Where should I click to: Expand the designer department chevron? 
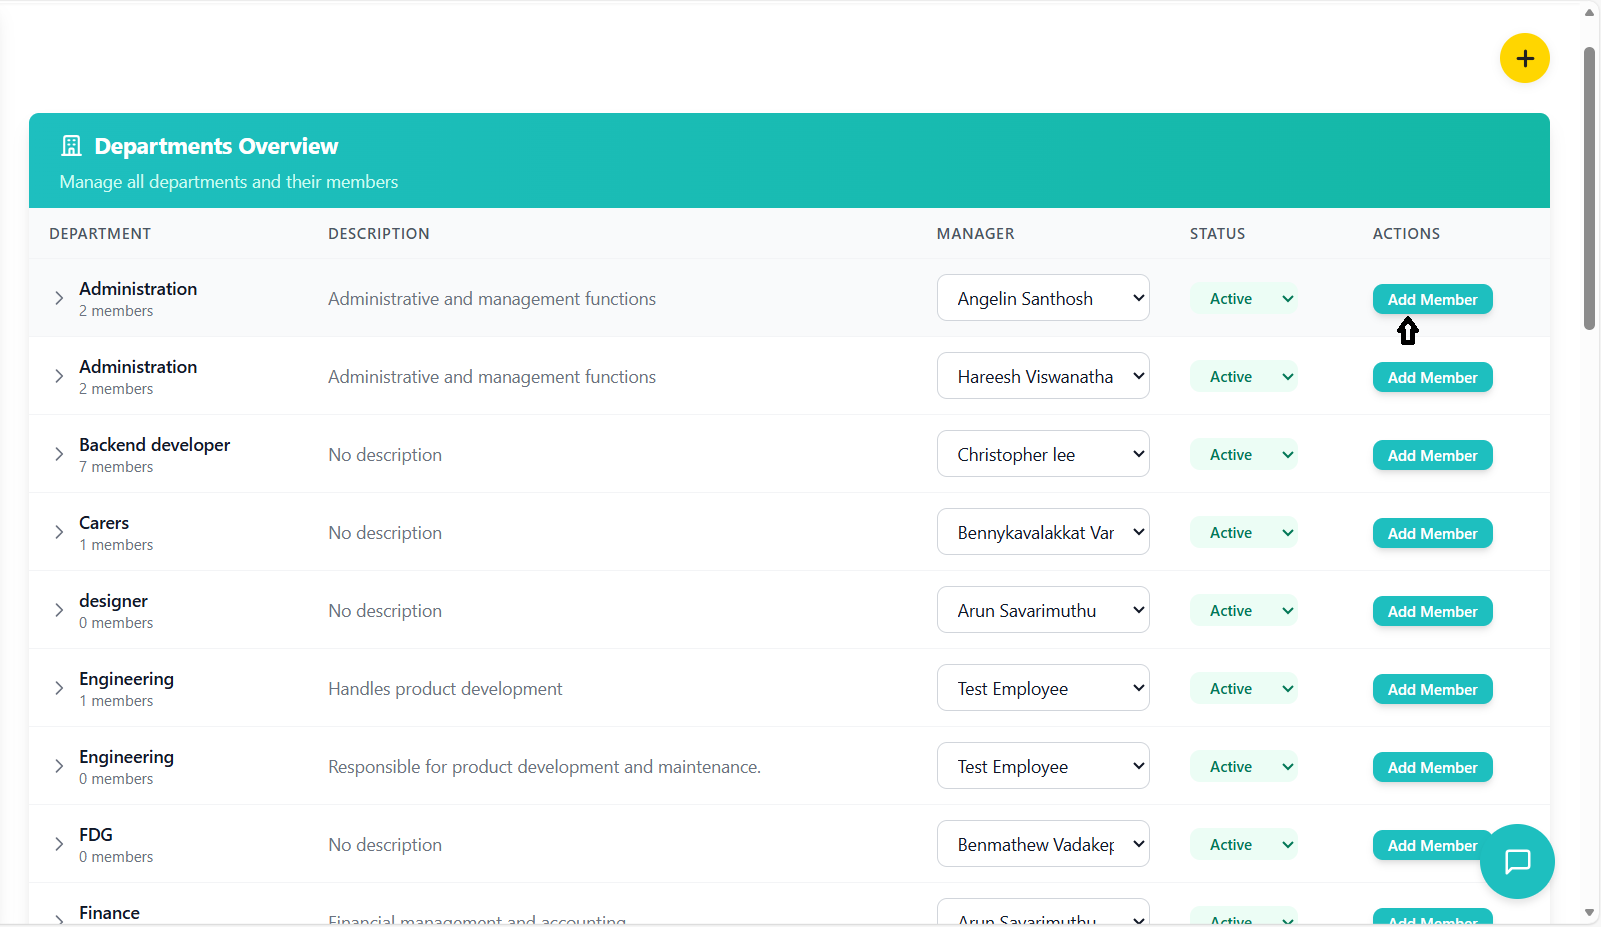tap(59, 610)
